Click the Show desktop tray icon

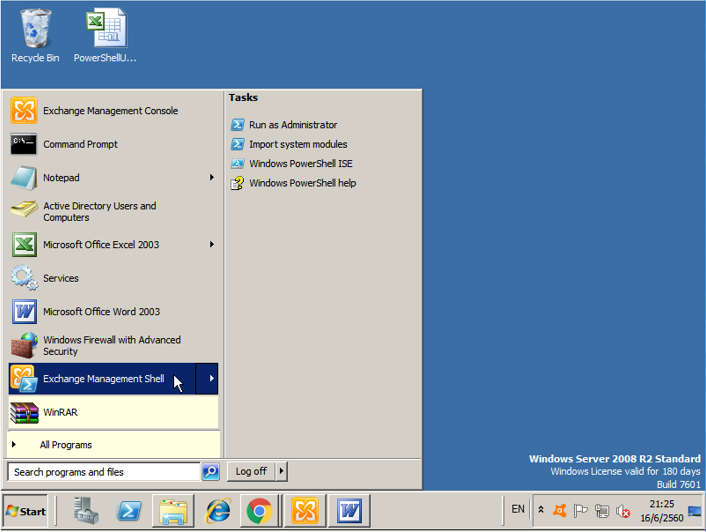point(695,511)
